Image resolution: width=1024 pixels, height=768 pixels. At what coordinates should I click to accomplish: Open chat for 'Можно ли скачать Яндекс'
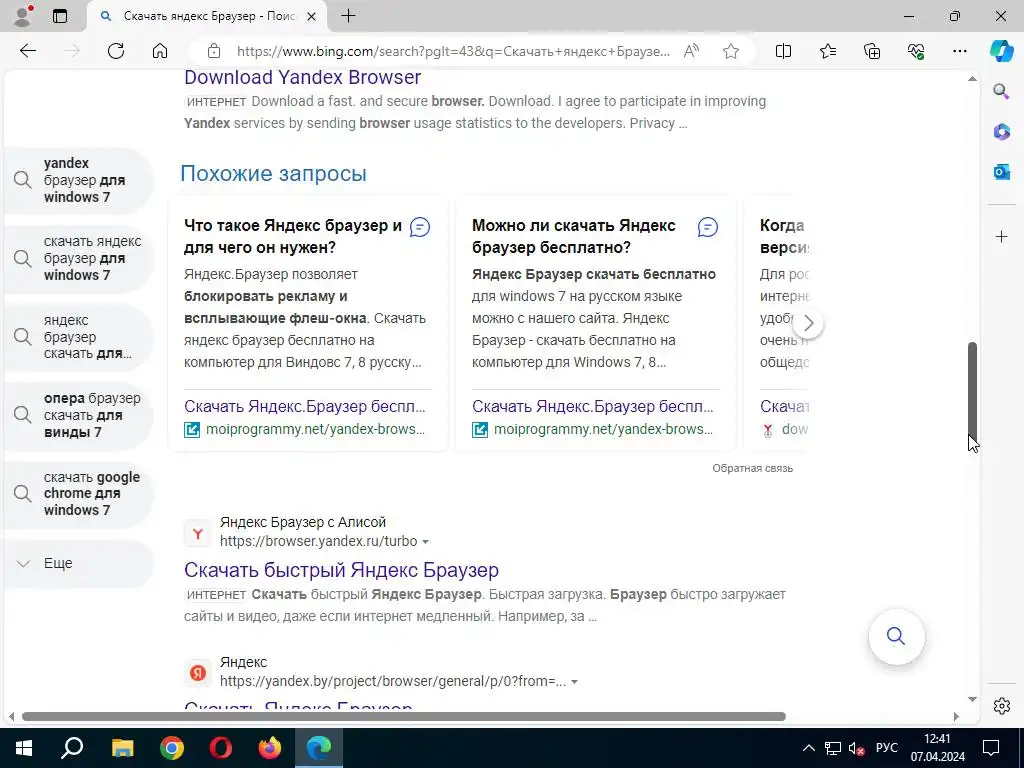[708, 227]
